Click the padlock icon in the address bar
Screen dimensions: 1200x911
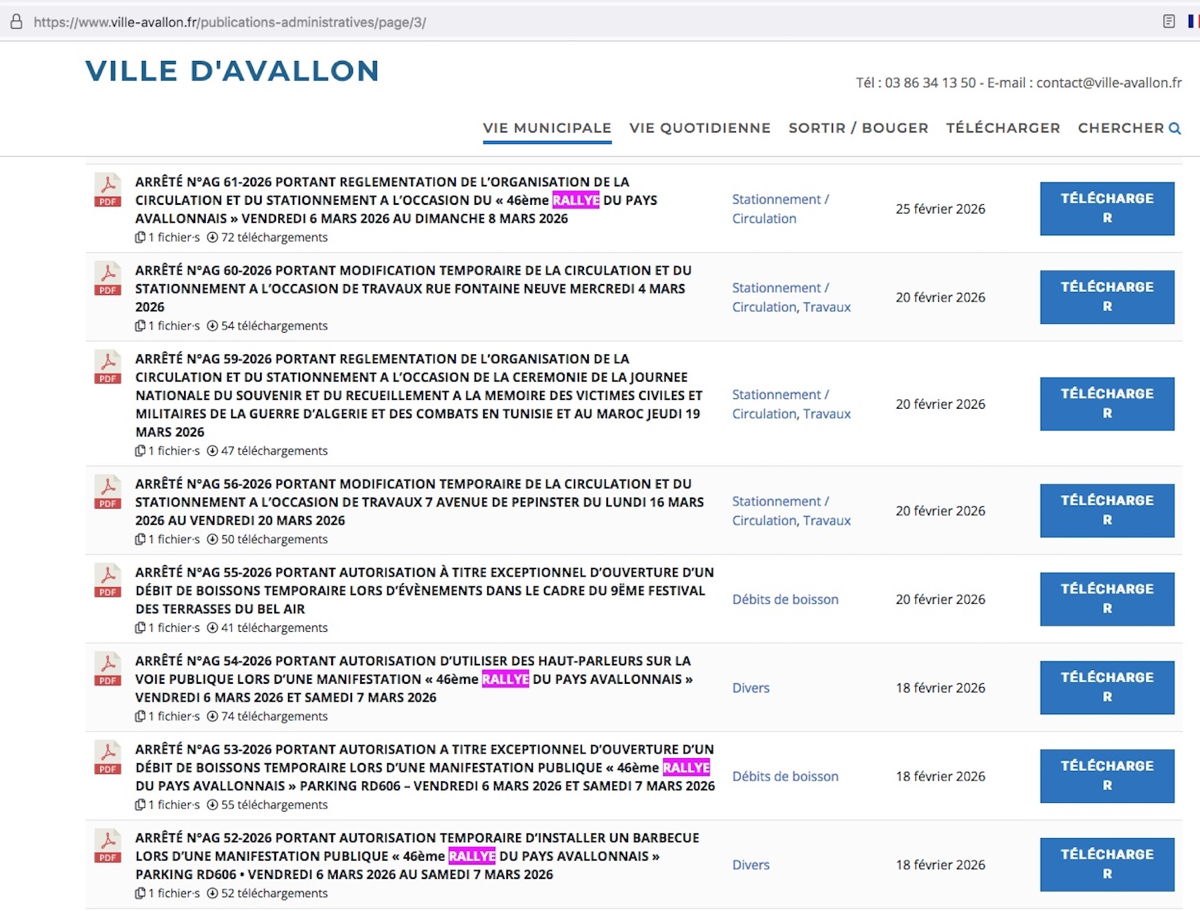[x=16, y=21]
